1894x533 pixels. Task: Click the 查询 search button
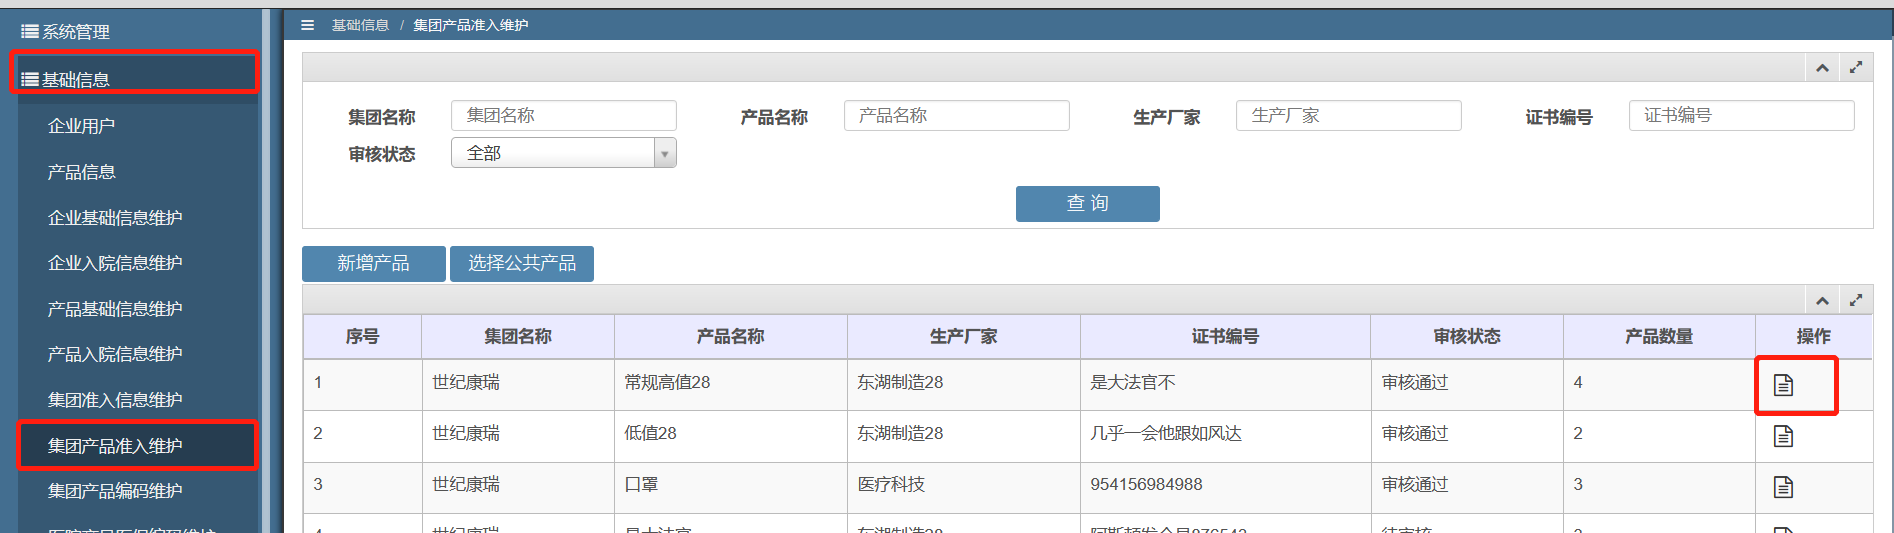pyautogui.click(x=1088, y=204)
